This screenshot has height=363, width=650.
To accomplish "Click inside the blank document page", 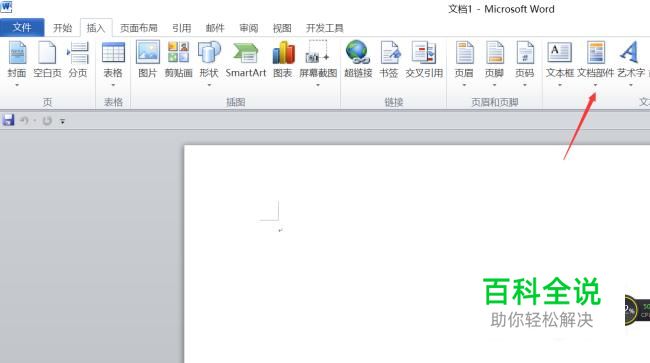I will pos(417,254).
